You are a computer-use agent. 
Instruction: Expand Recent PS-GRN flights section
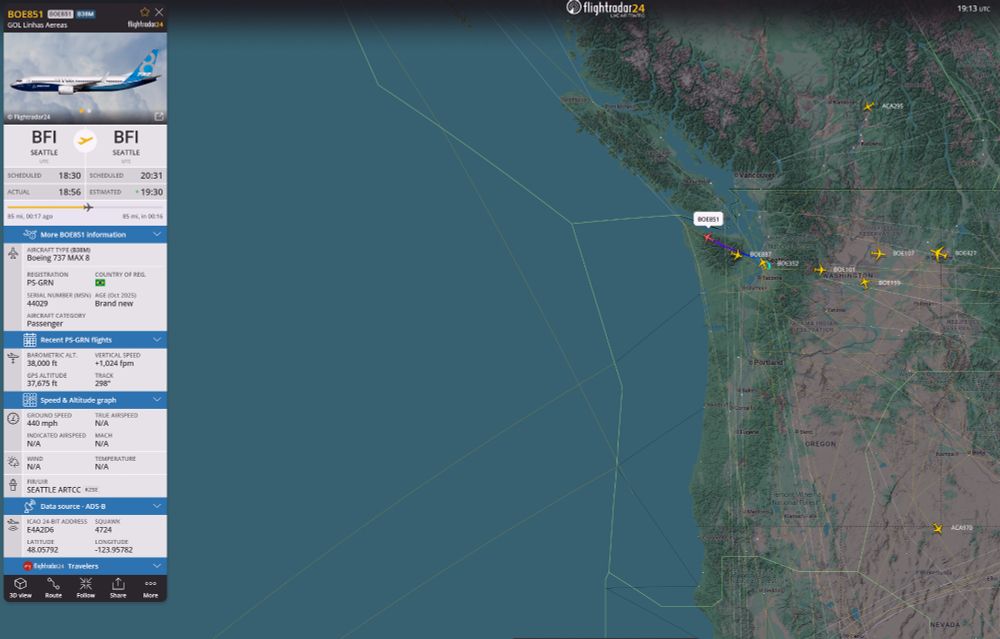pos(85,340)
